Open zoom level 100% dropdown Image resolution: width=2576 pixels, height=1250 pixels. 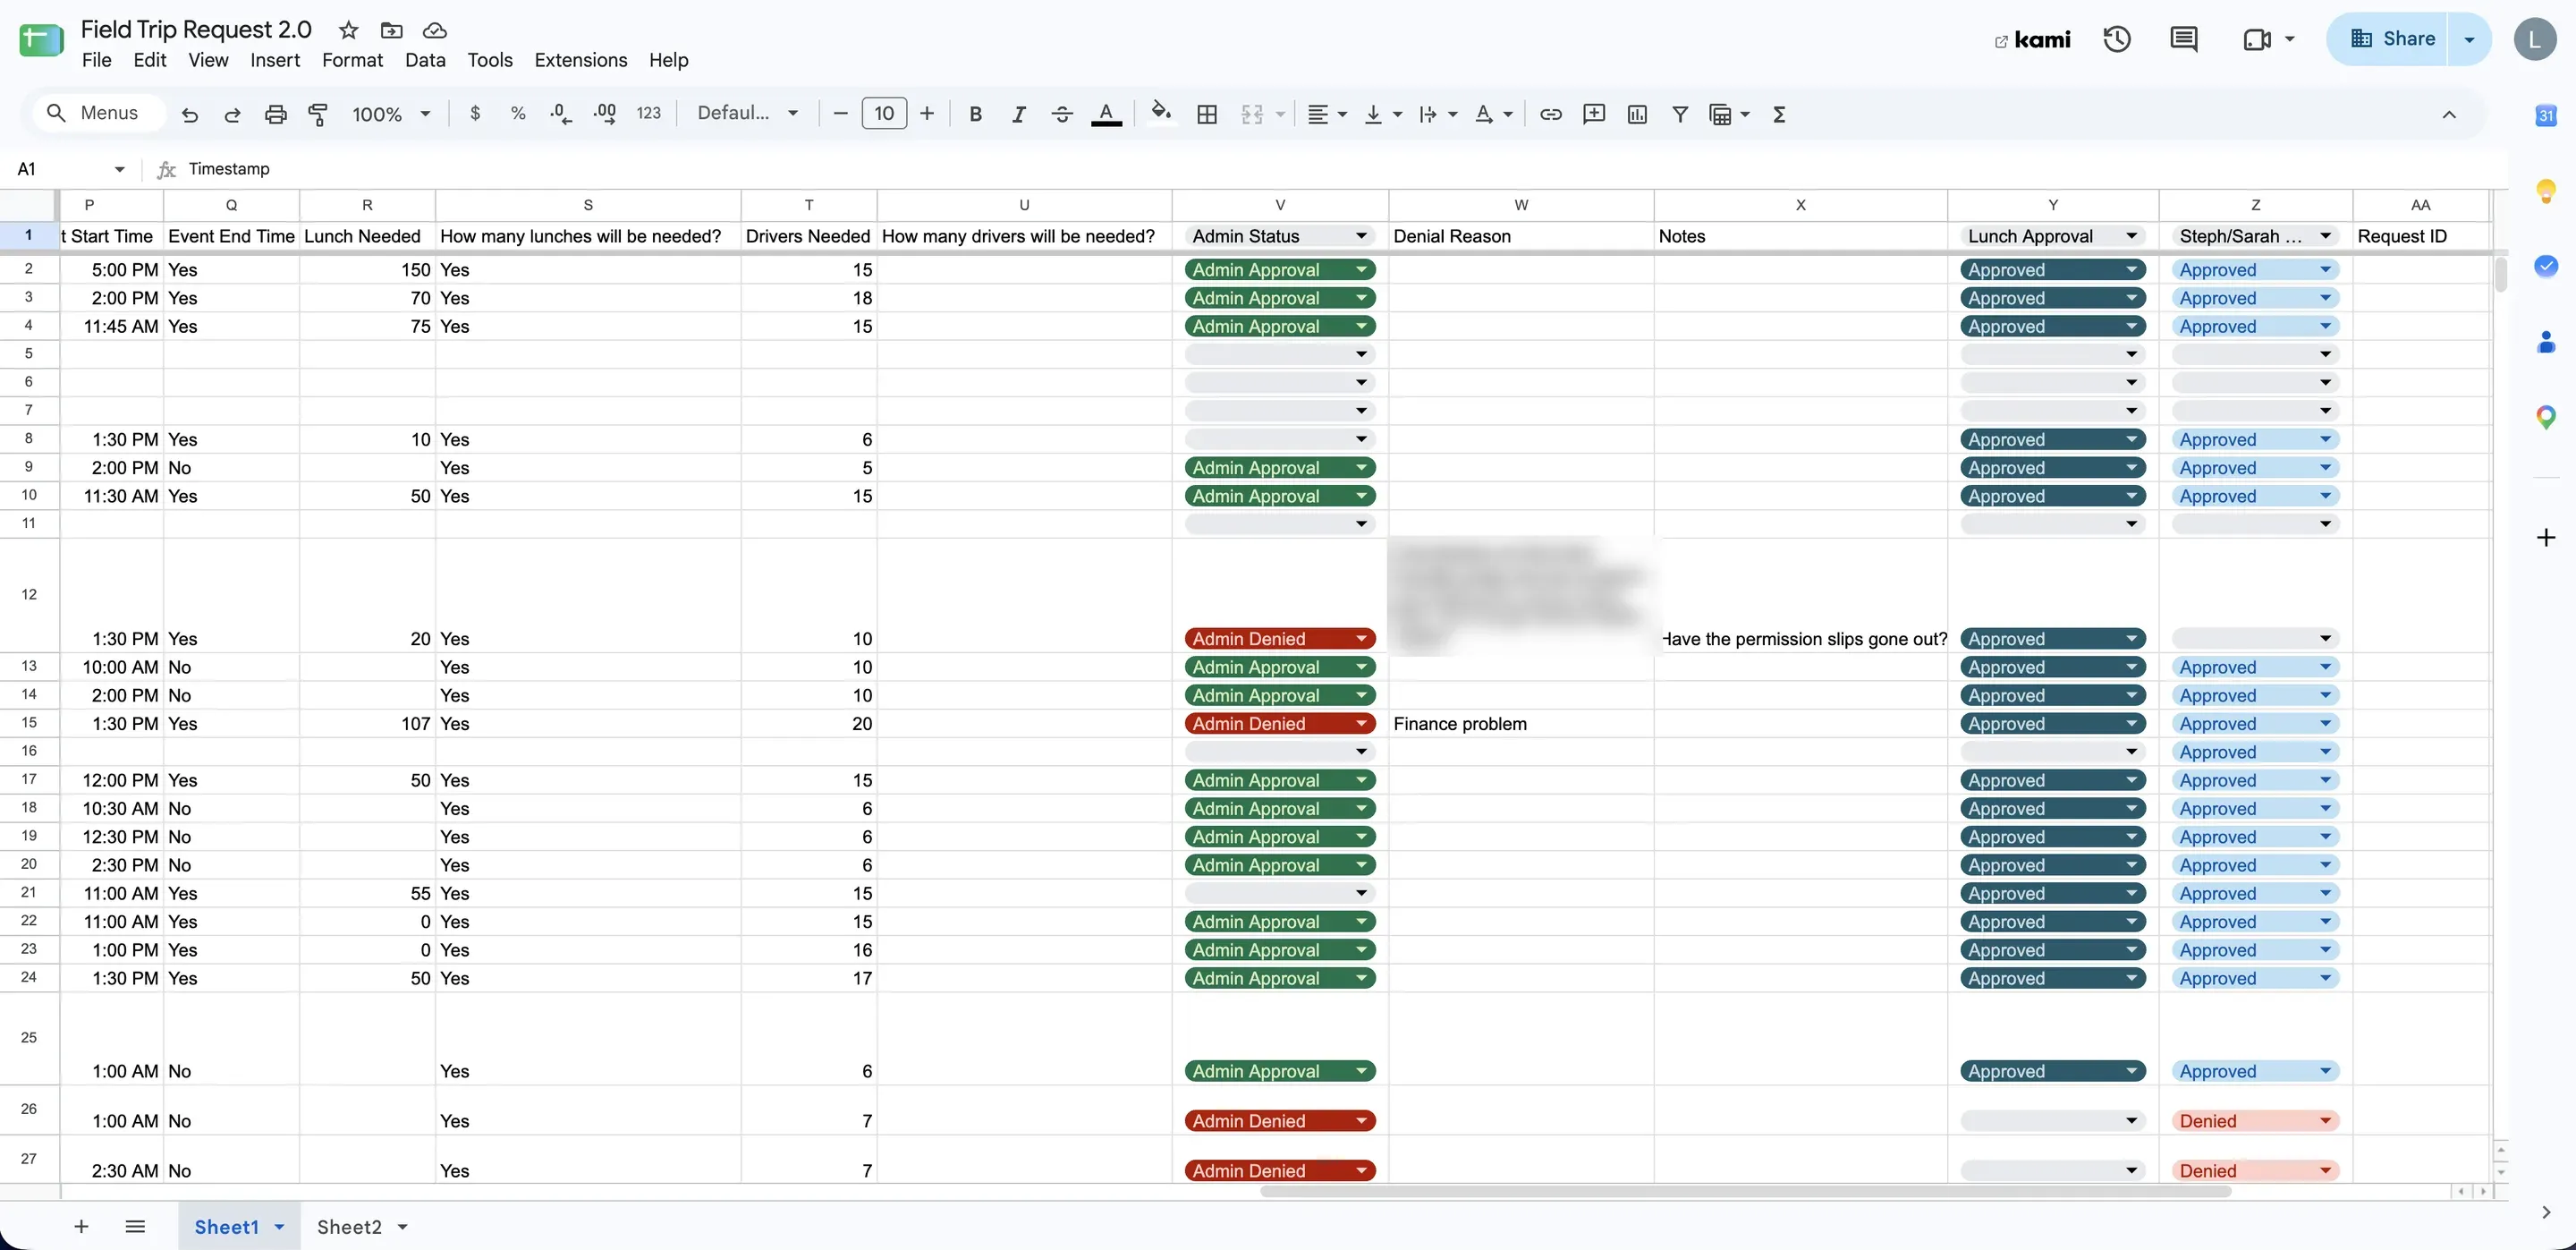click(x=391, y=114)
